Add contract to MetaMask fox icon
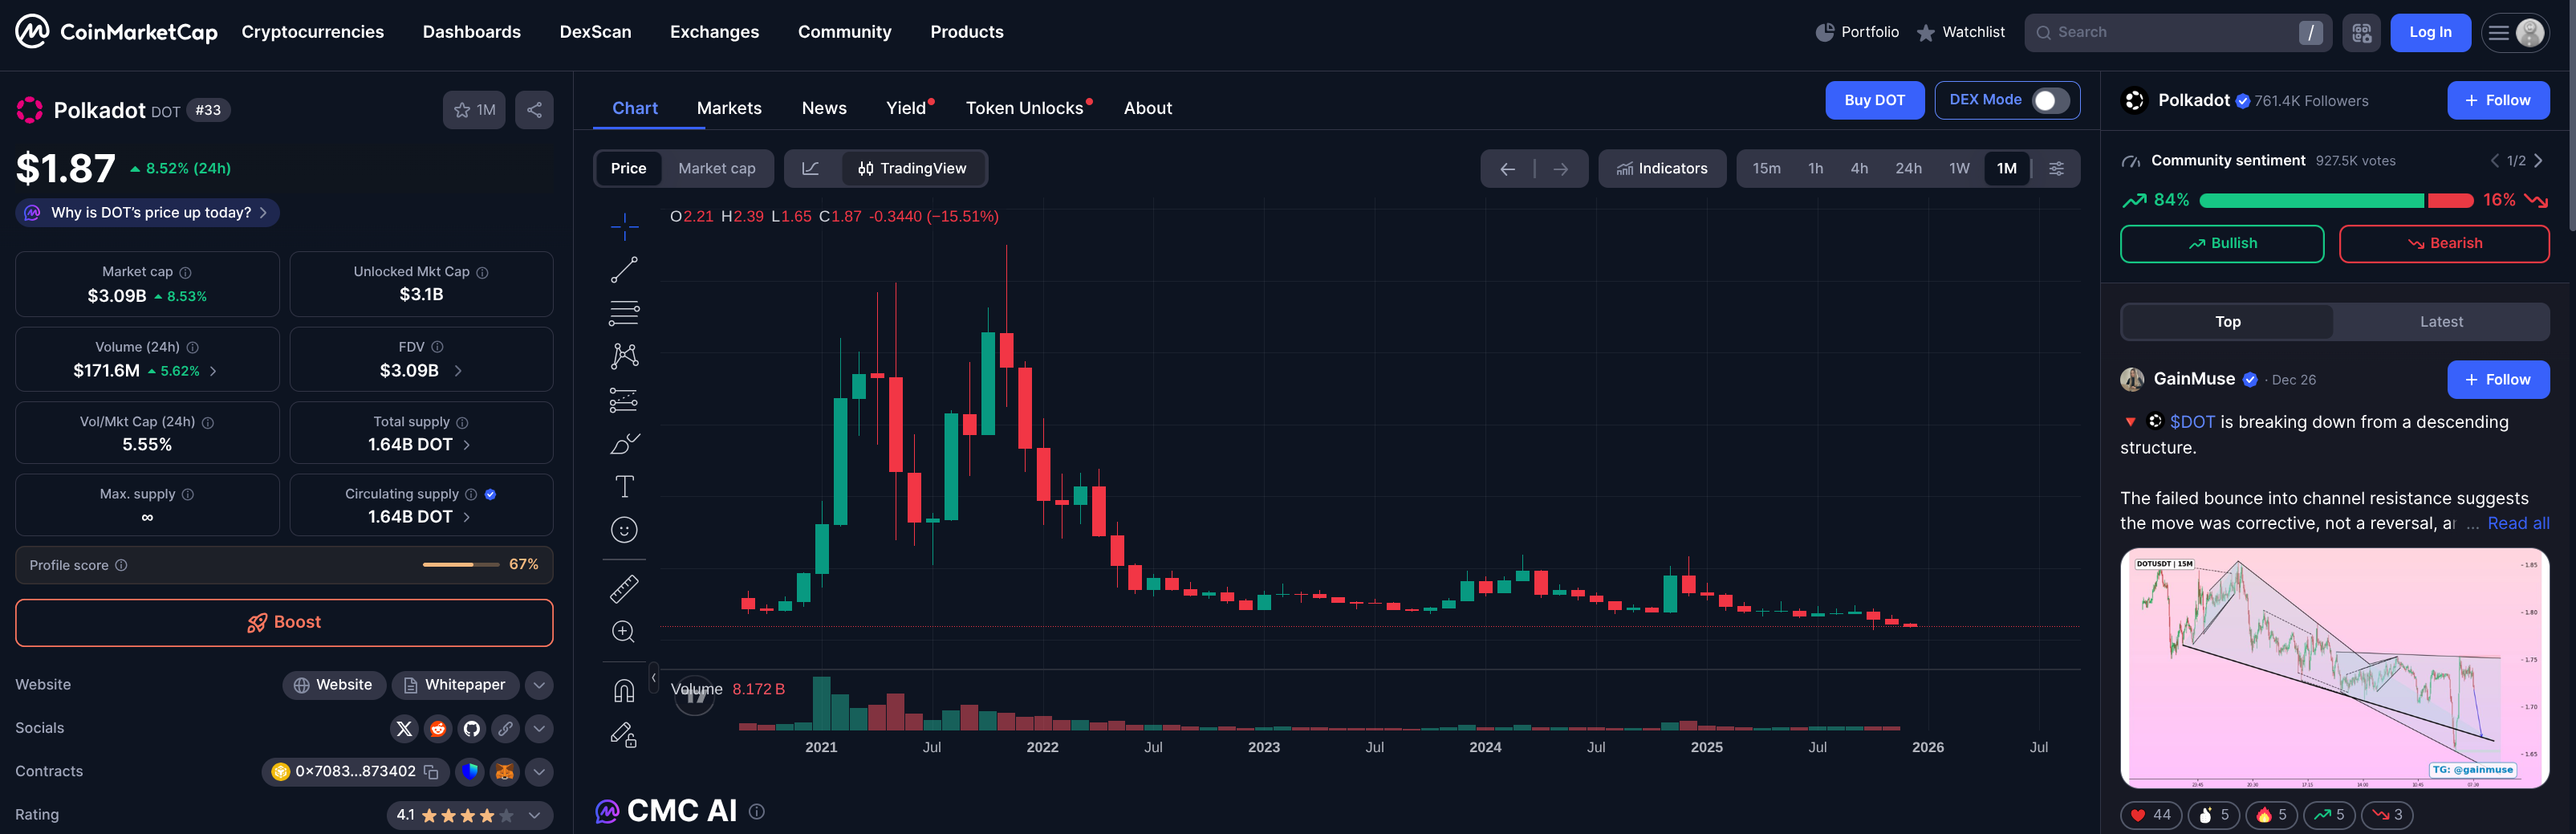This screenshot has width=2576, height=834. pos(504,772)
